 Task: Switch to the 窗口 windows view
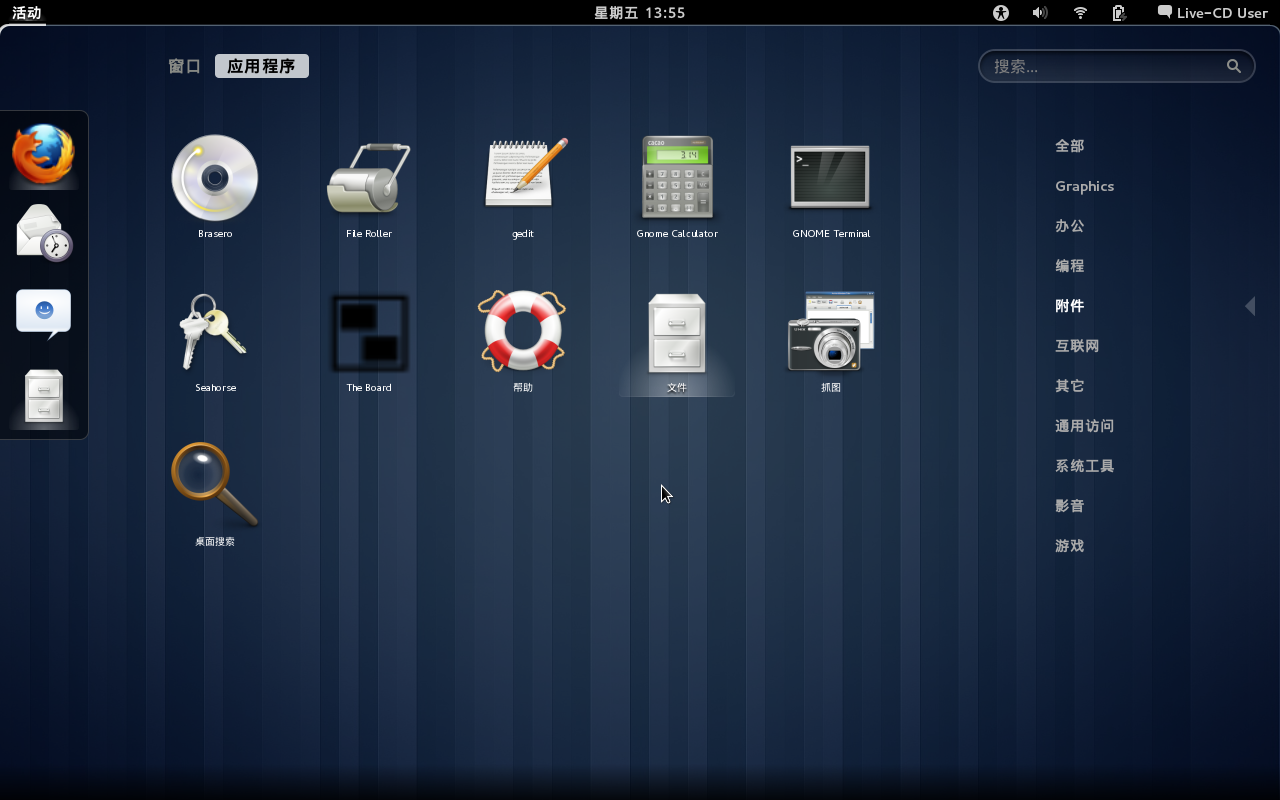click(185, 66)
